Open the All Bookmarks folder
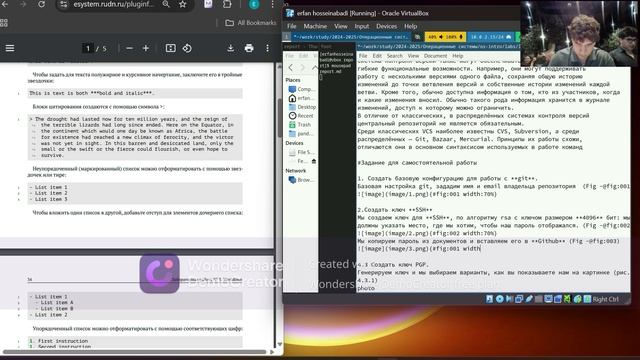The width and height of the screenshot is (640, 360). pos(251,23)
